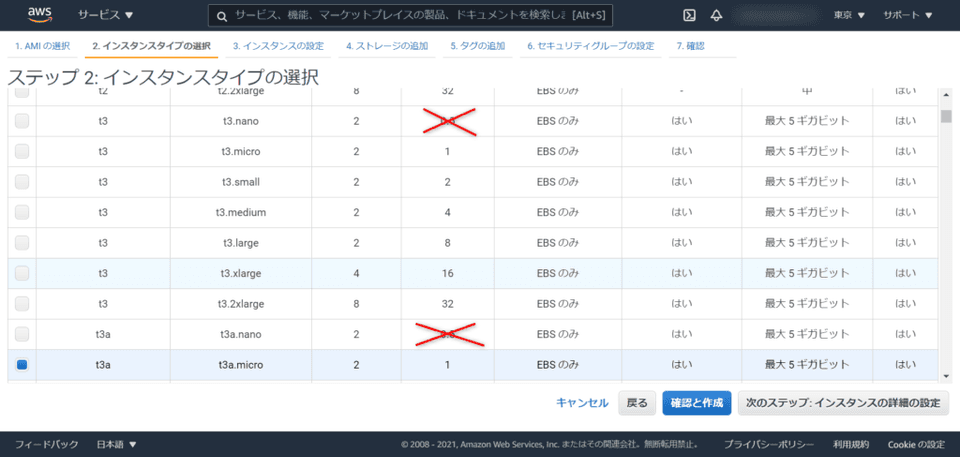
Task: Click the キャンセル link
Action: point(582,403)
